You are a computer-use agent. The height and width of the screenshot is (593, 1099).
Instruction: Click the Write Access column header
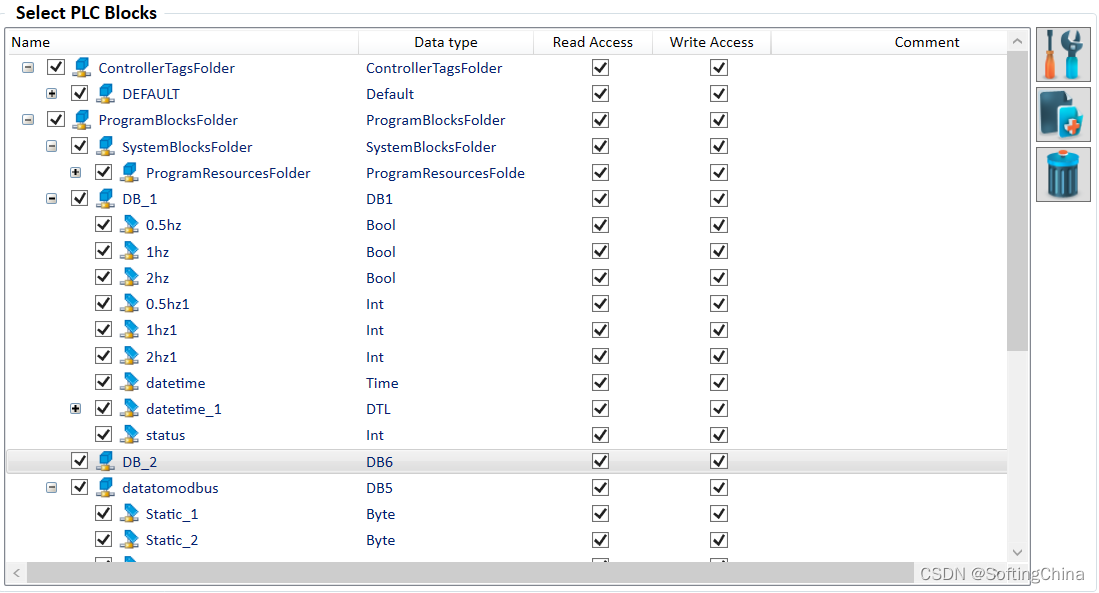pos(711,42)
